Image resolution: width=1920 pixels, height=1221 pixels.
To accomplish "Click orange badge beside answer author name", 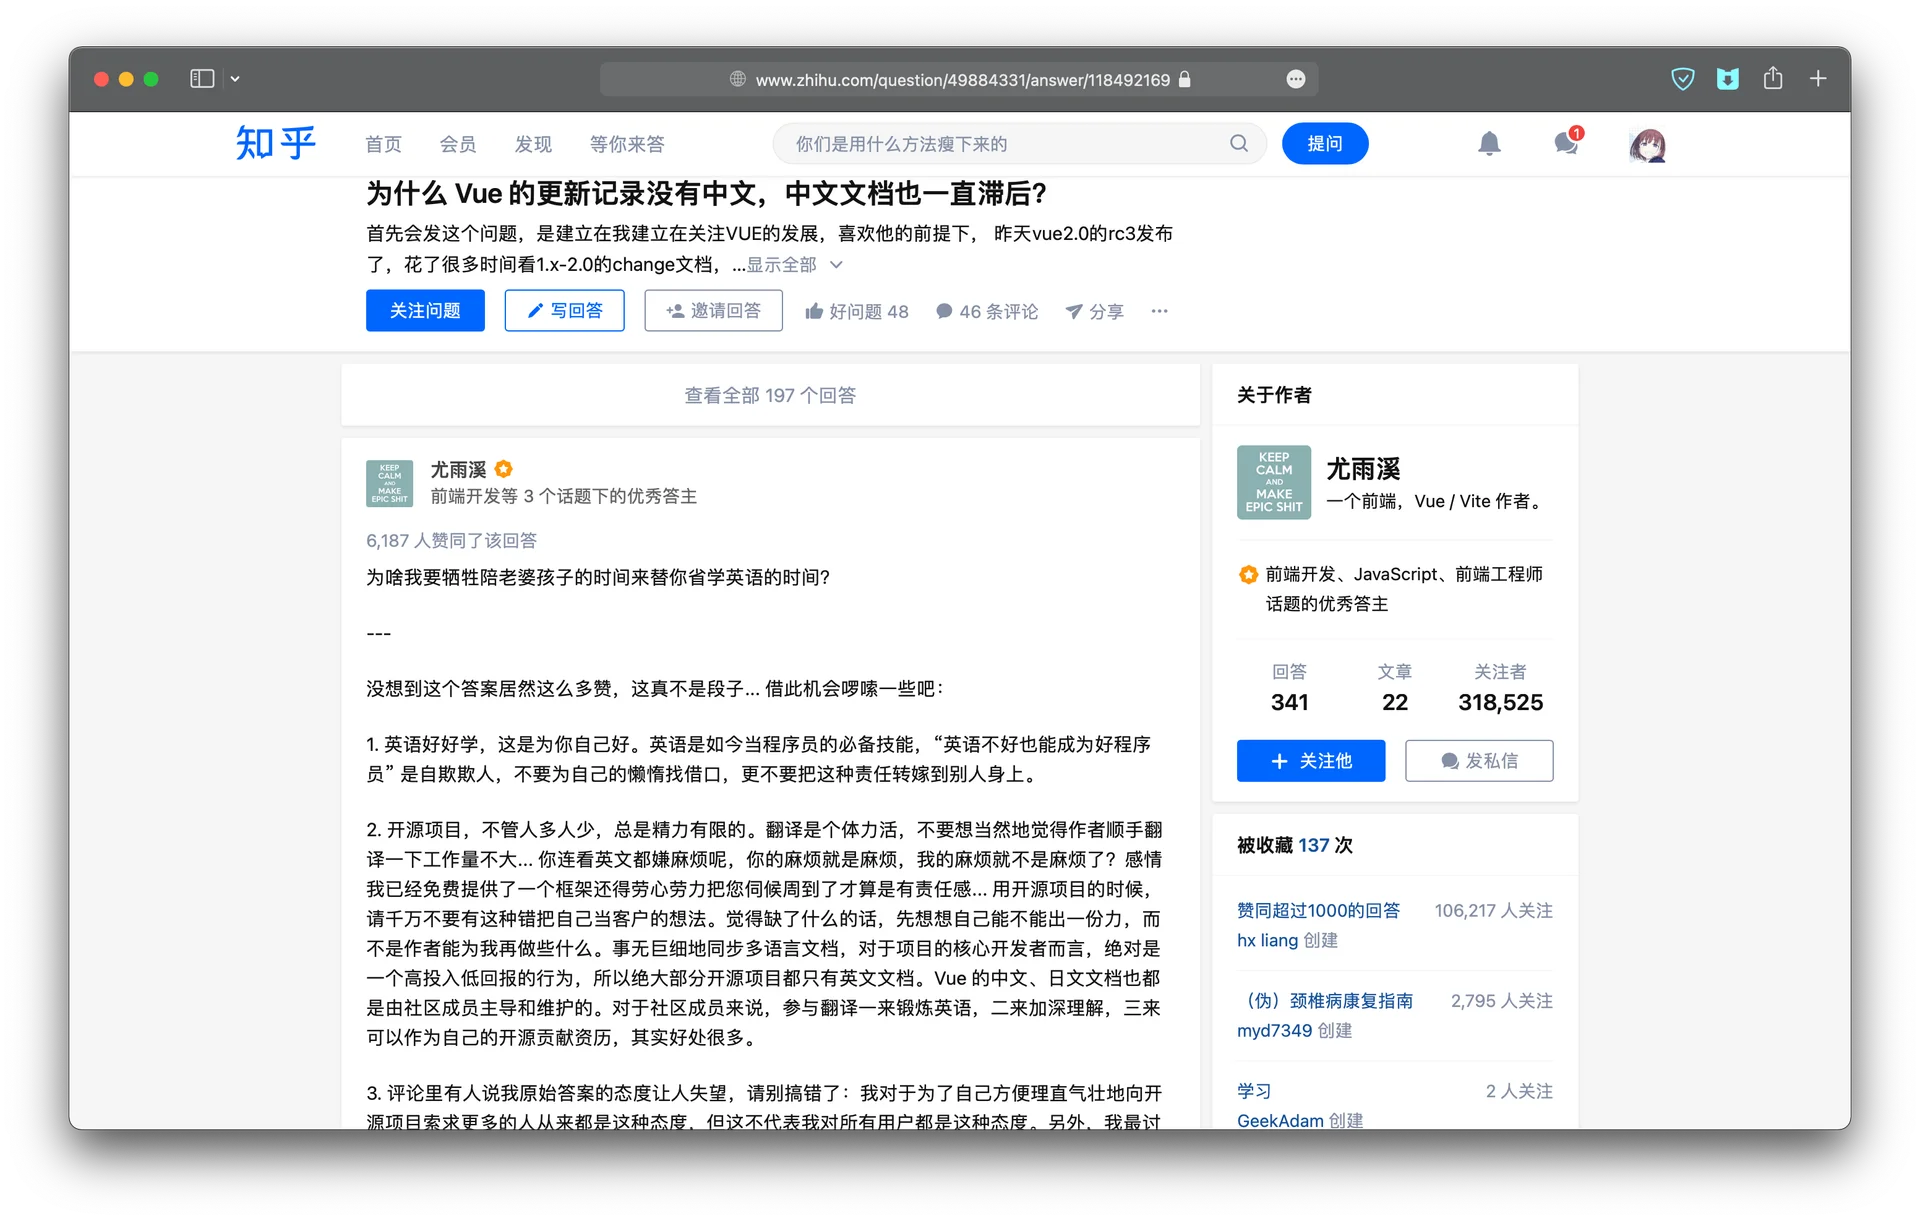I will coord(504,469).
